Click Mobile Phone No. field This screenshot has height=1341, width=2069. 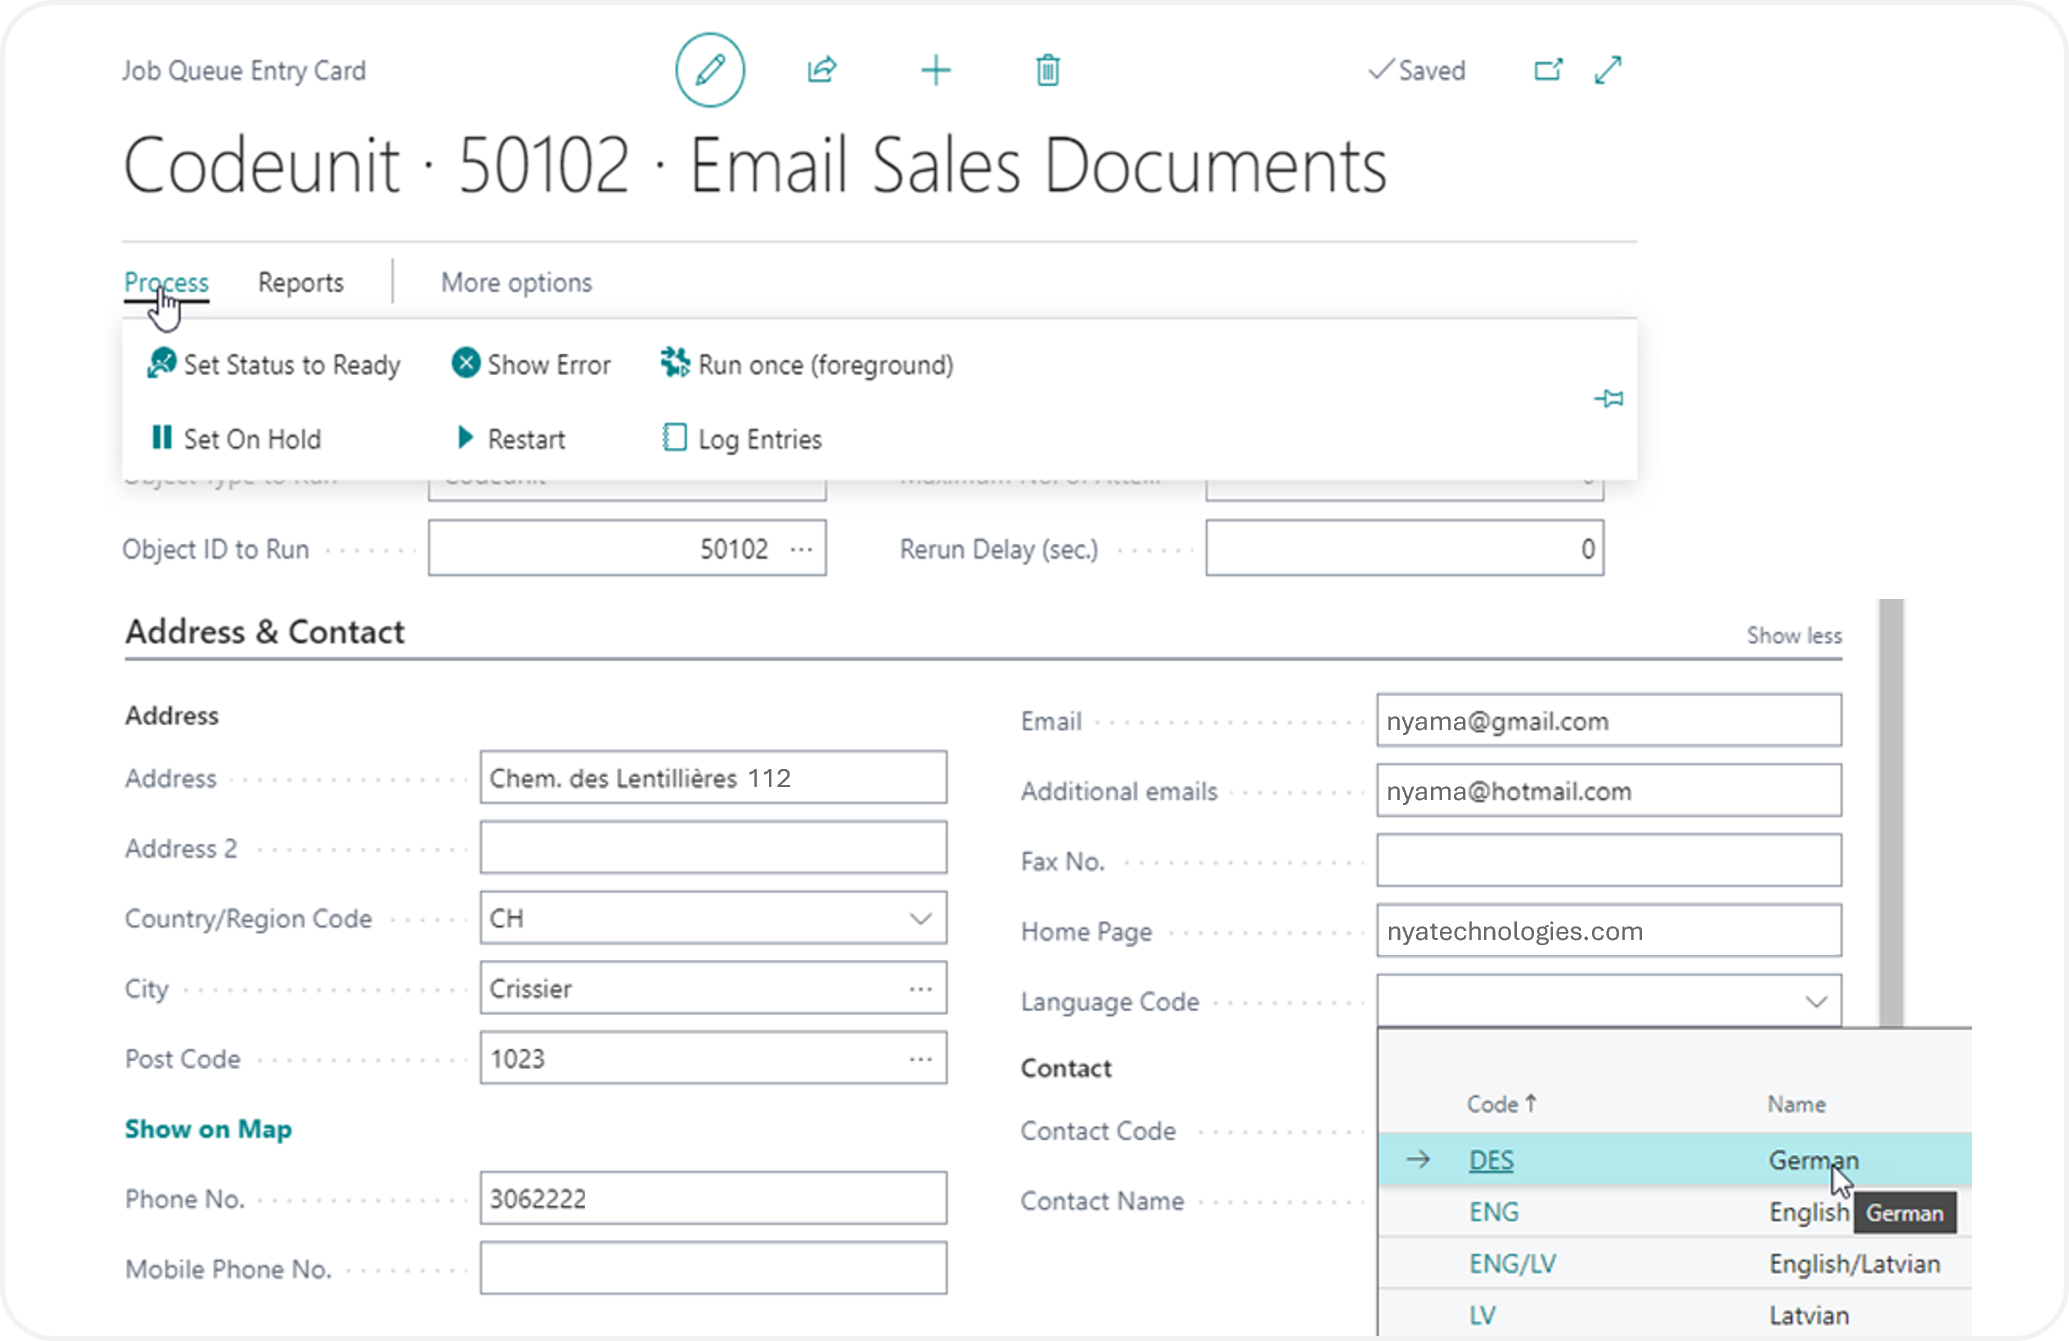click(713, 1268)
